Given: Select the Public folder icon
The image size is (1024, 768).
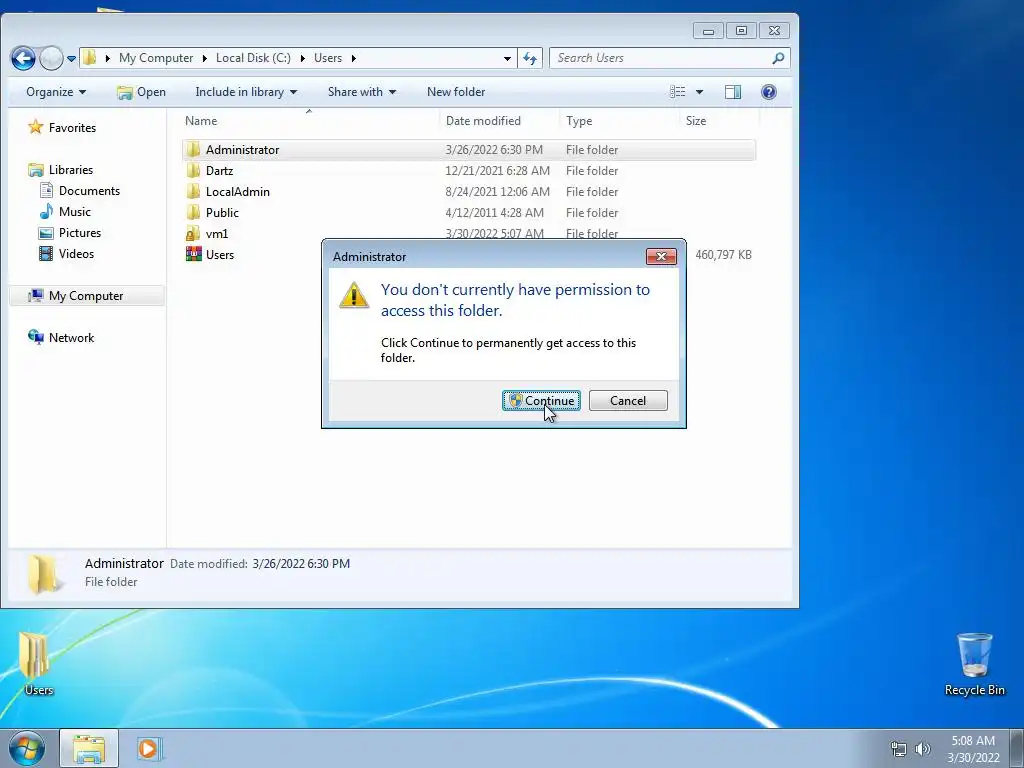Looking at the screenshot, I should [x=193, y=212].
